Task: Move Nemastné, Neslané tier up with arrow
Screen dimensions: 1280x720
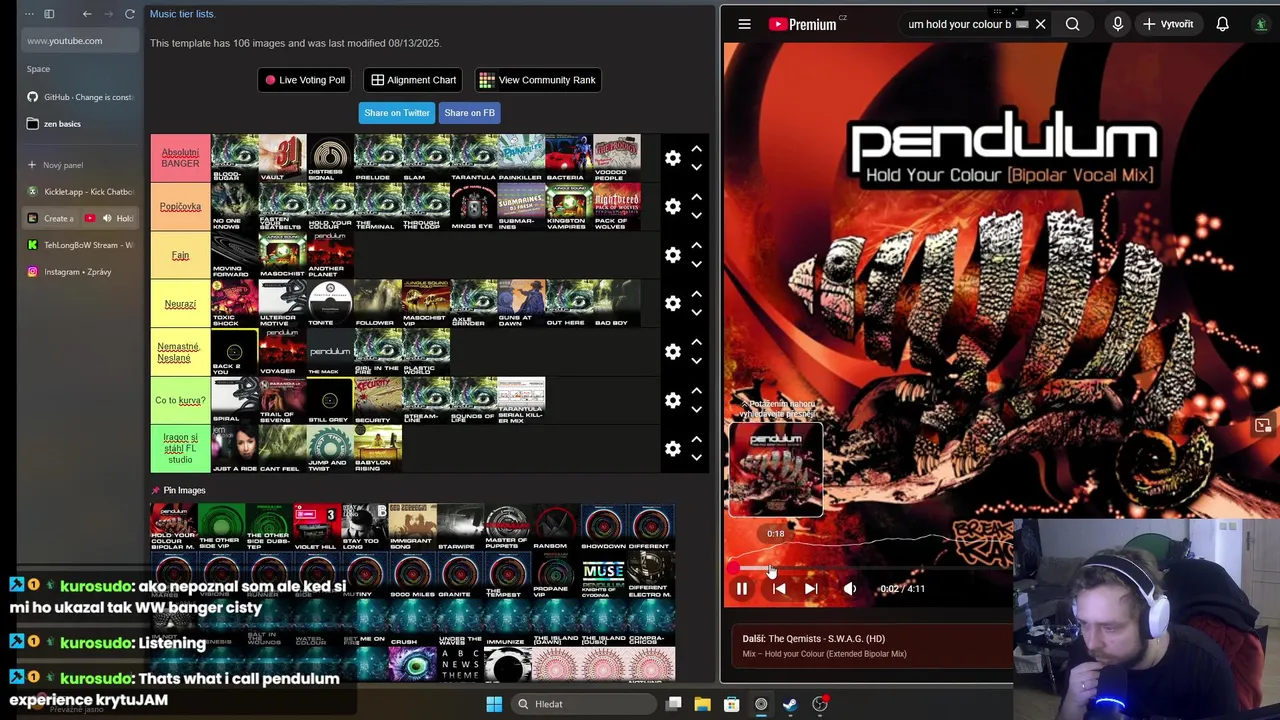Action: coord(696,343)
